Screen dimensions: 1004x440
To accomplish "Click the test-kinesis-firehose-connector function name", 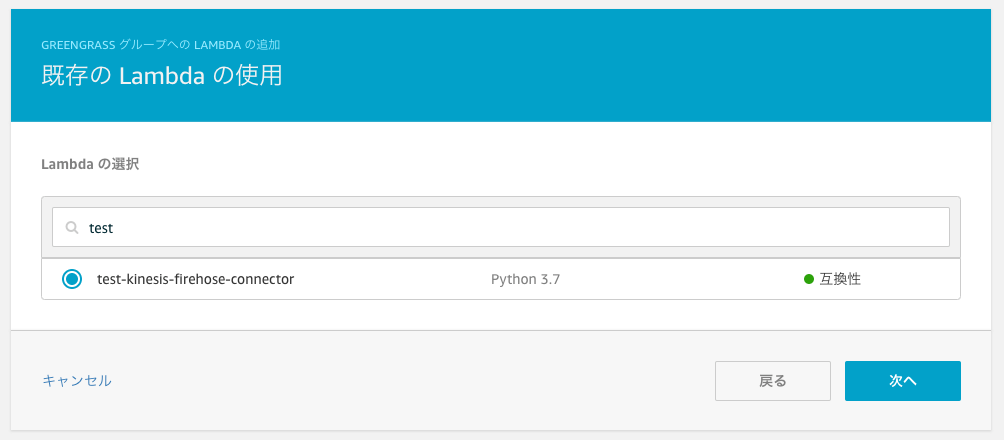I will [x=195, y=279].
